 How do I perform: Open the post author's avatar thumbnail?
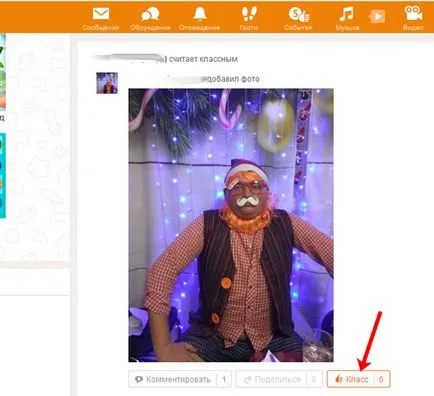[107, 83]
